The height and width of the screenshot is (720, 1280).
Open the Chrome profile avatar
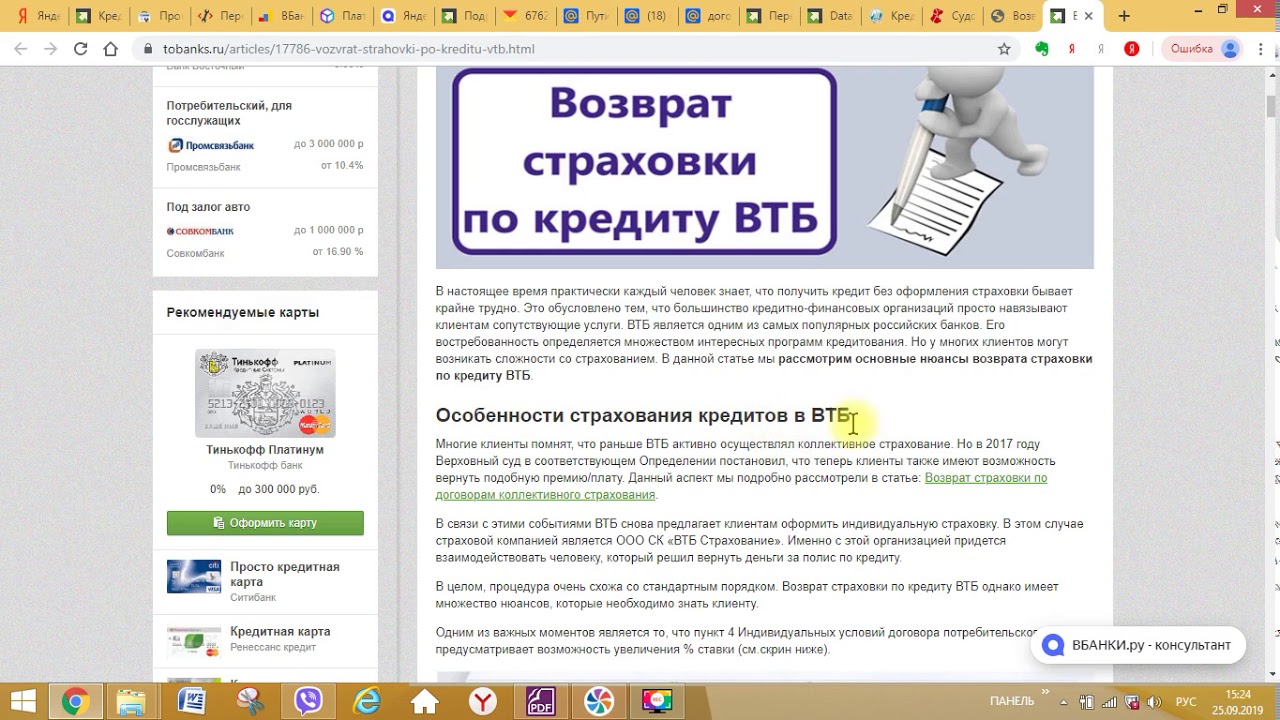pos(1230,49)
